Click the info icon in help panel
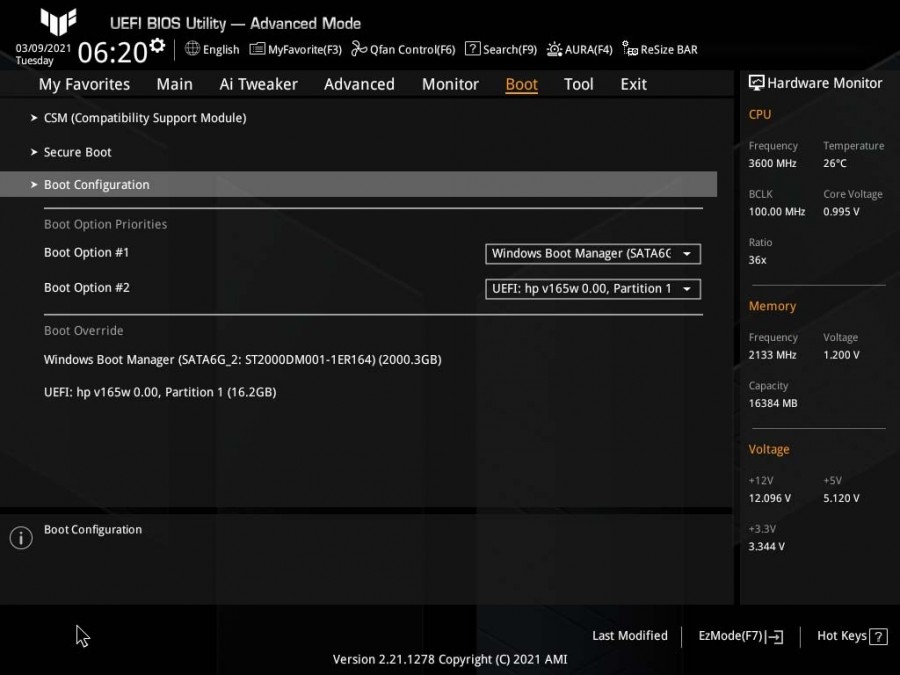The width and height of the screenshot is (900, 675). pos(21,538)
